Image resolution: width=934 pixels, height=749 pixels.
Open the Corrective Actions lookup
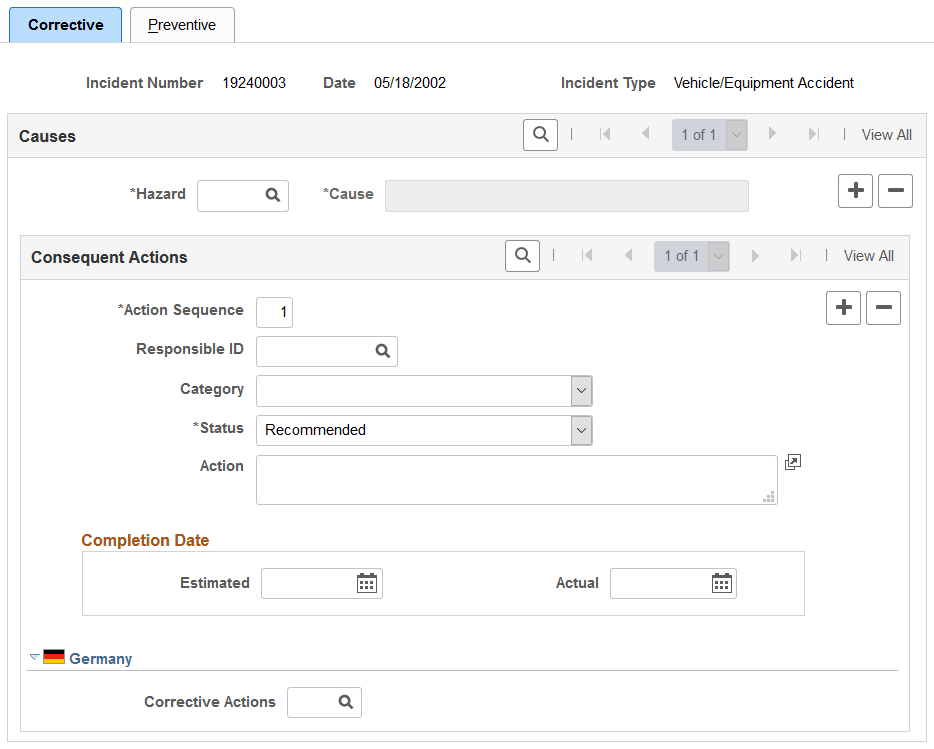point(346,702)
